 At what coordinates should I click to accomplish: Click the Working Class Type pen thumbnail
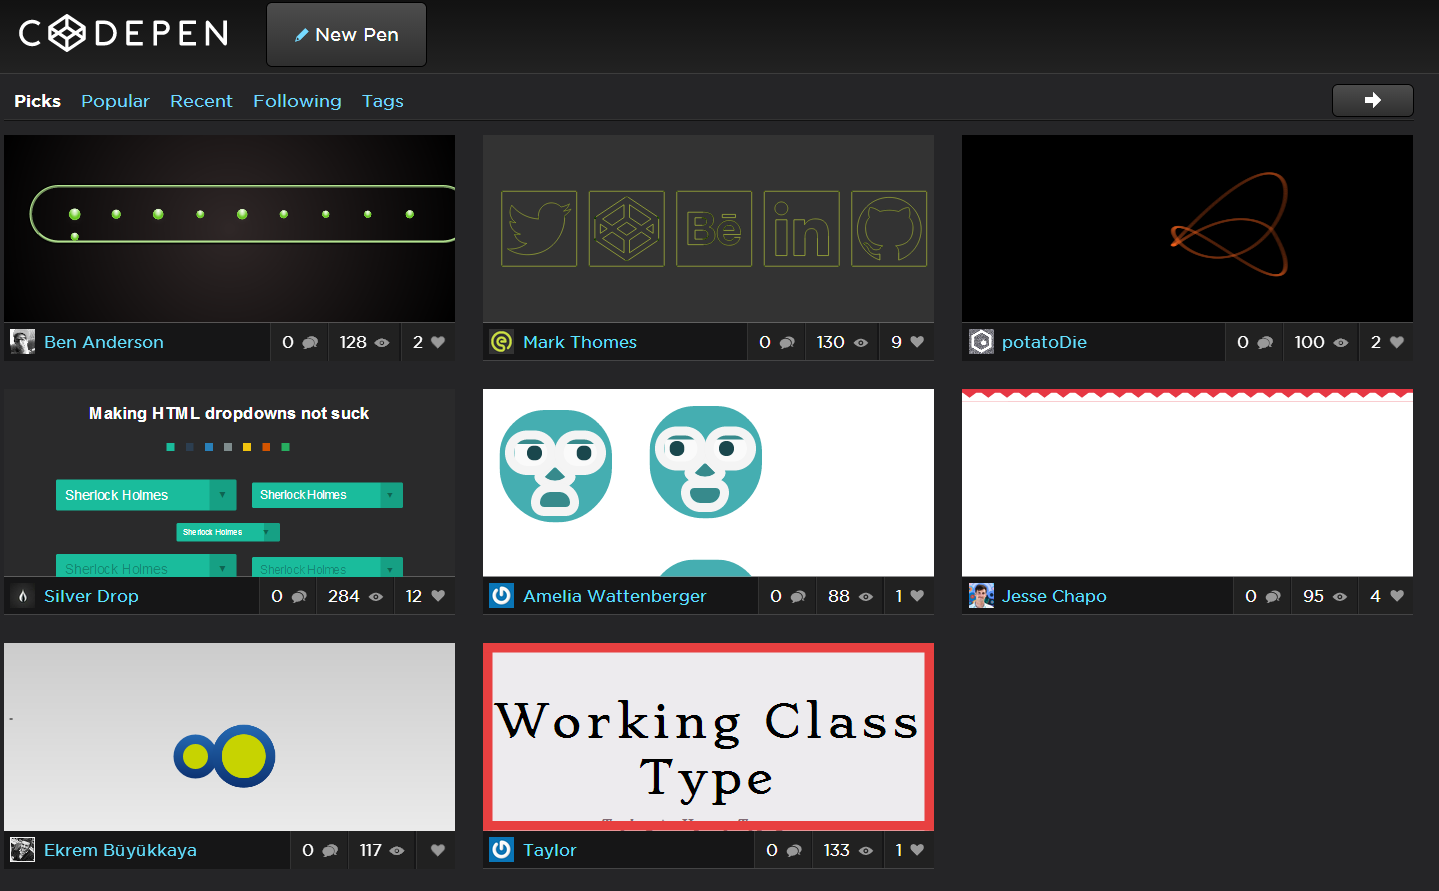[708, 737]
